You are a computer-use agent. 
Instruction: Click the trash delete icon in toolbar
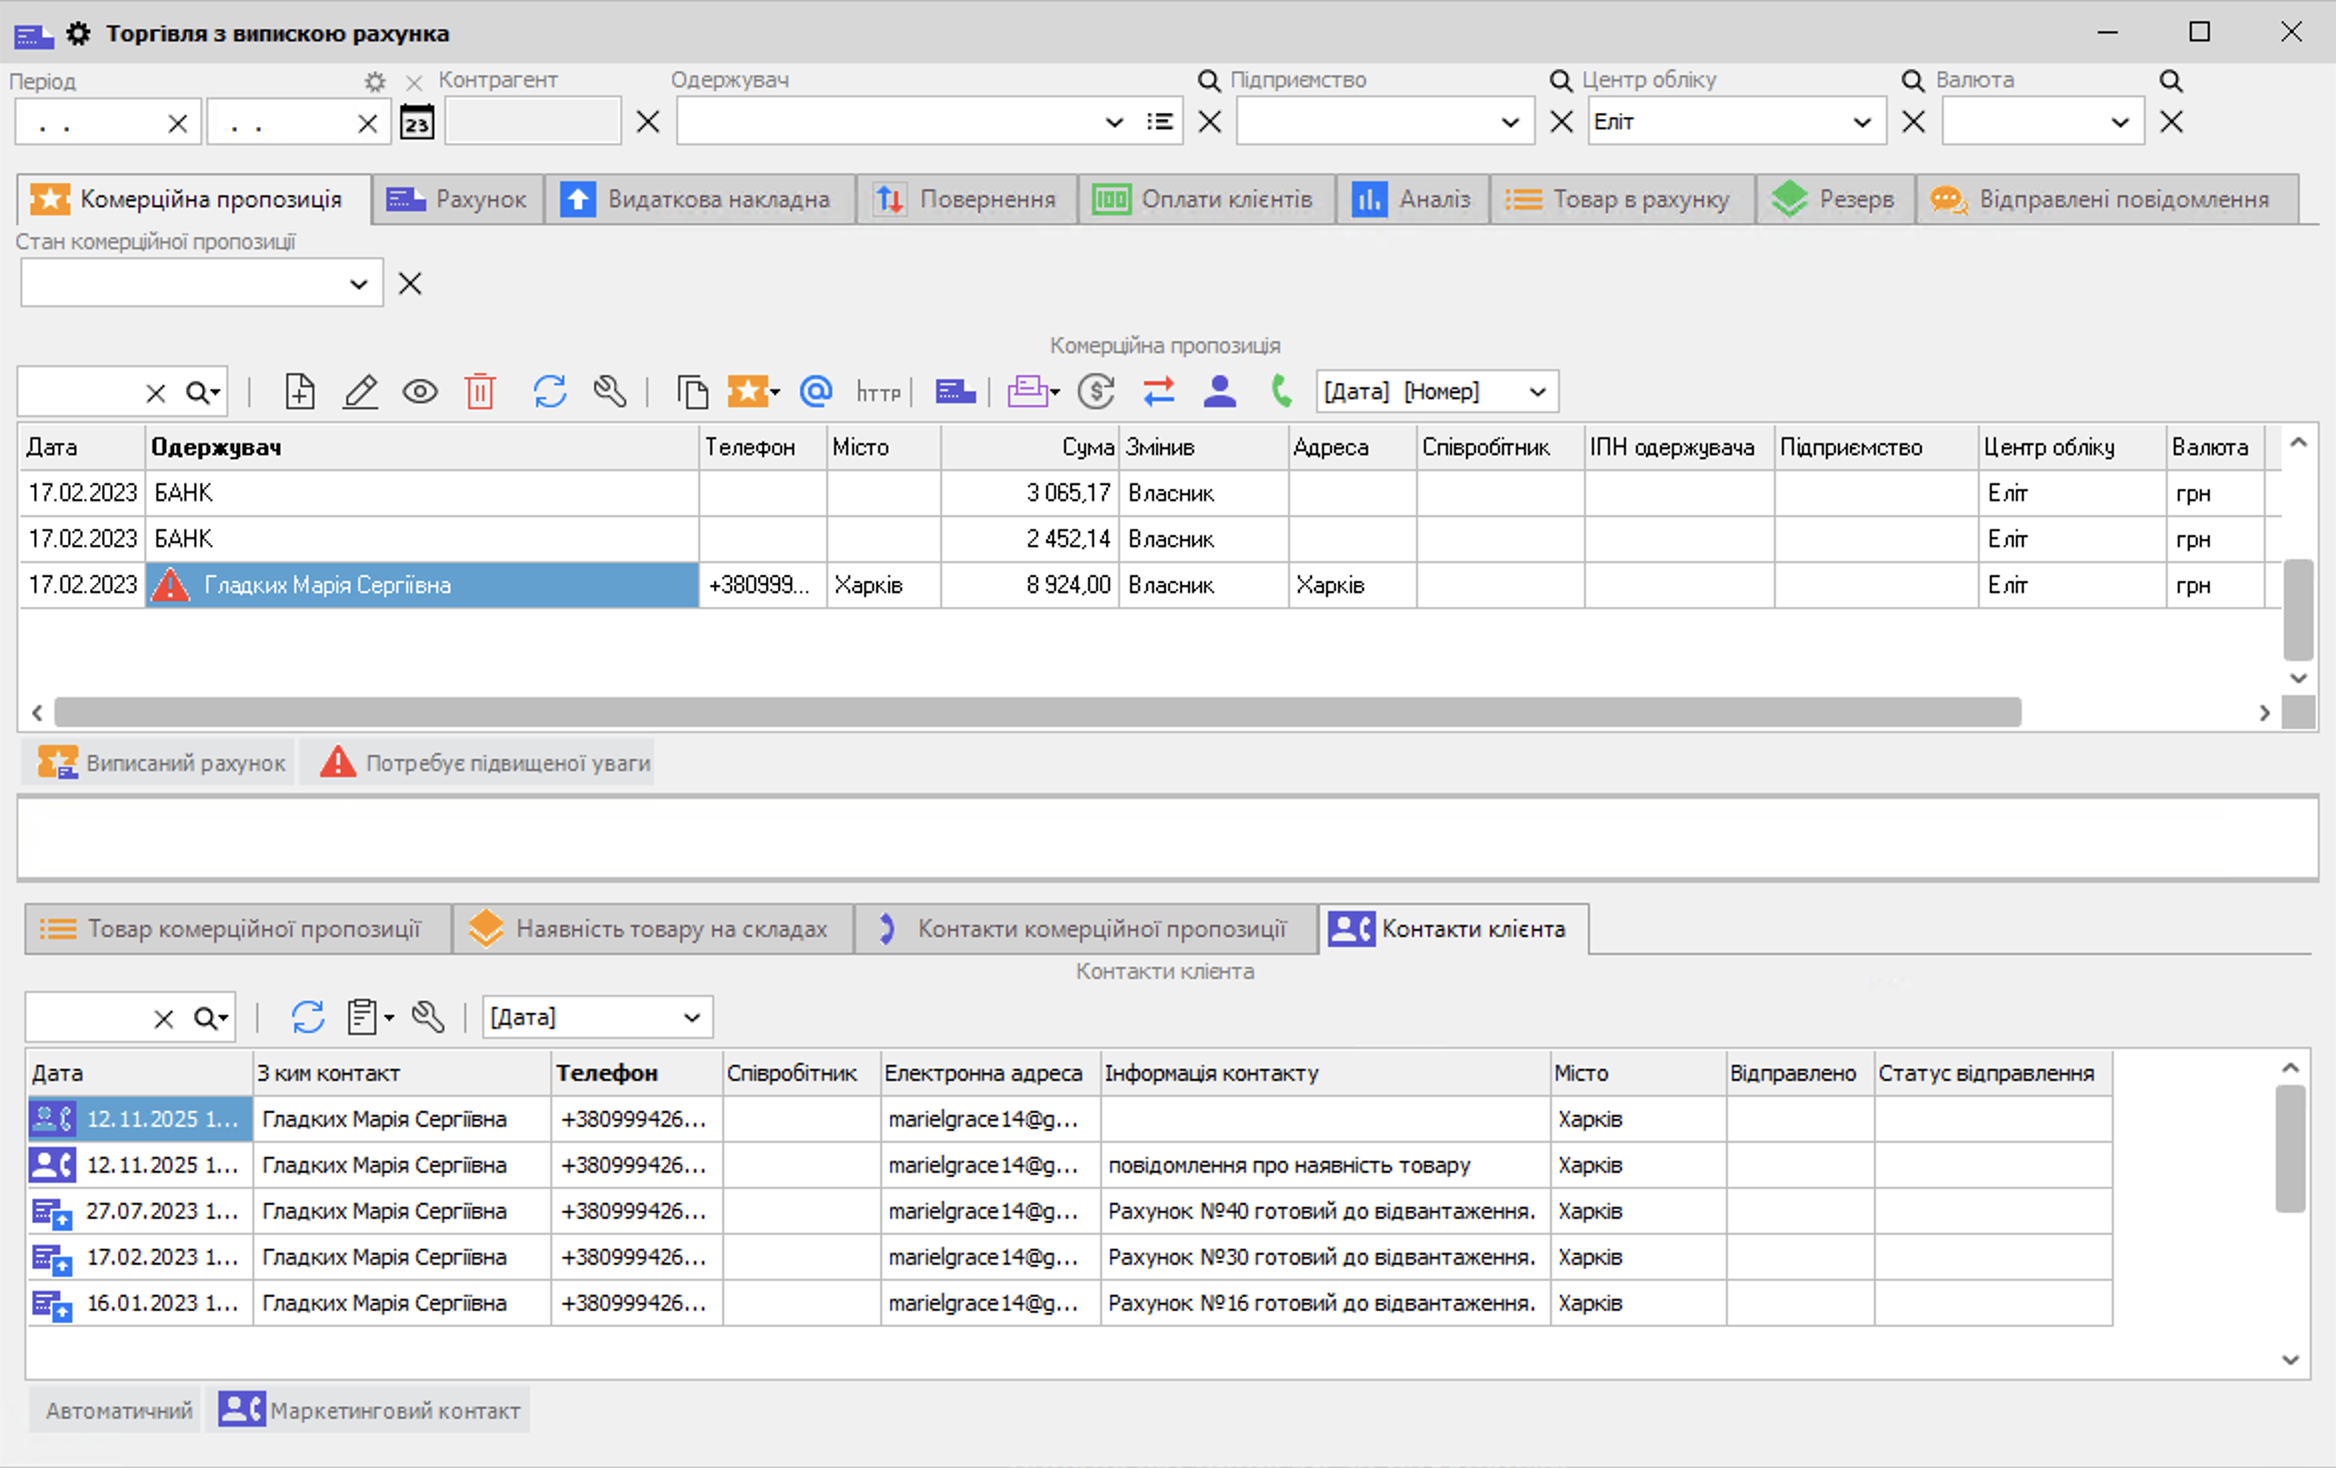coord(480,391)
